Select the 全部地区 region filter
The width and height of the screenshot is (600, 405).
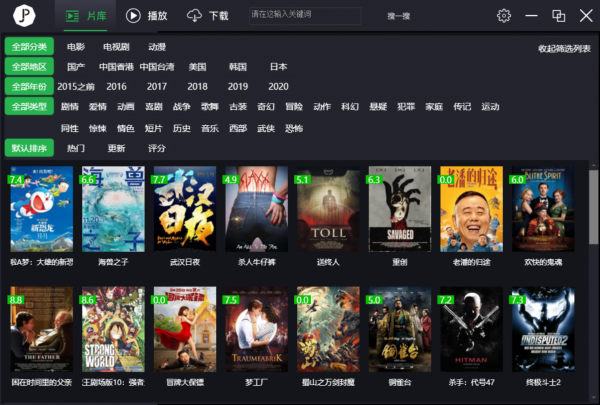tap(29, 67)
